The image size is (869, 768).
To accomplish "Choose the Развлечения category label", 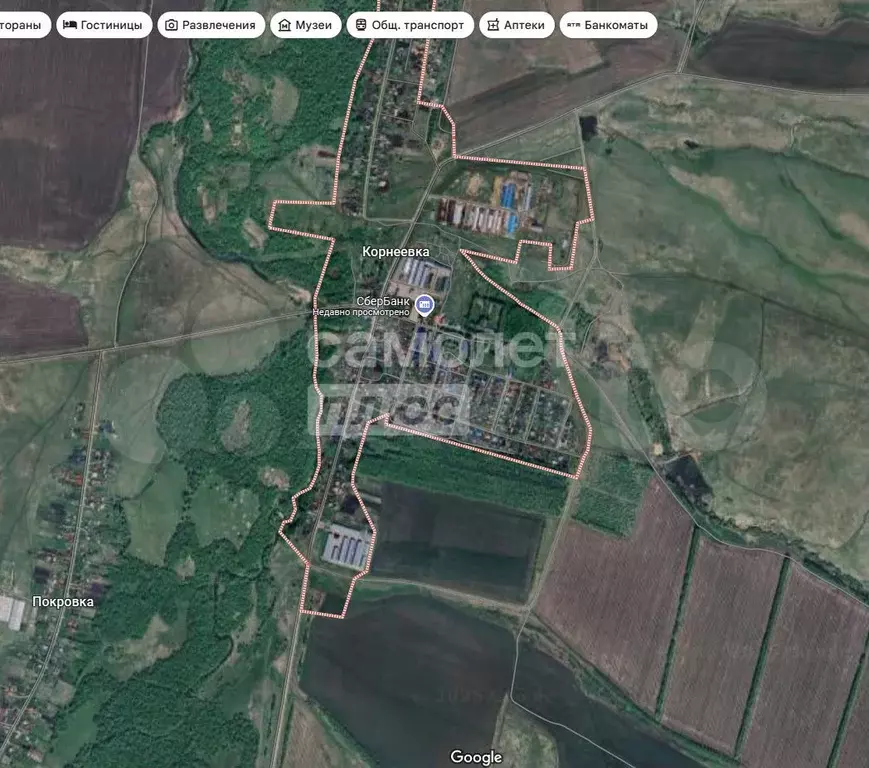I will (219, 25).
